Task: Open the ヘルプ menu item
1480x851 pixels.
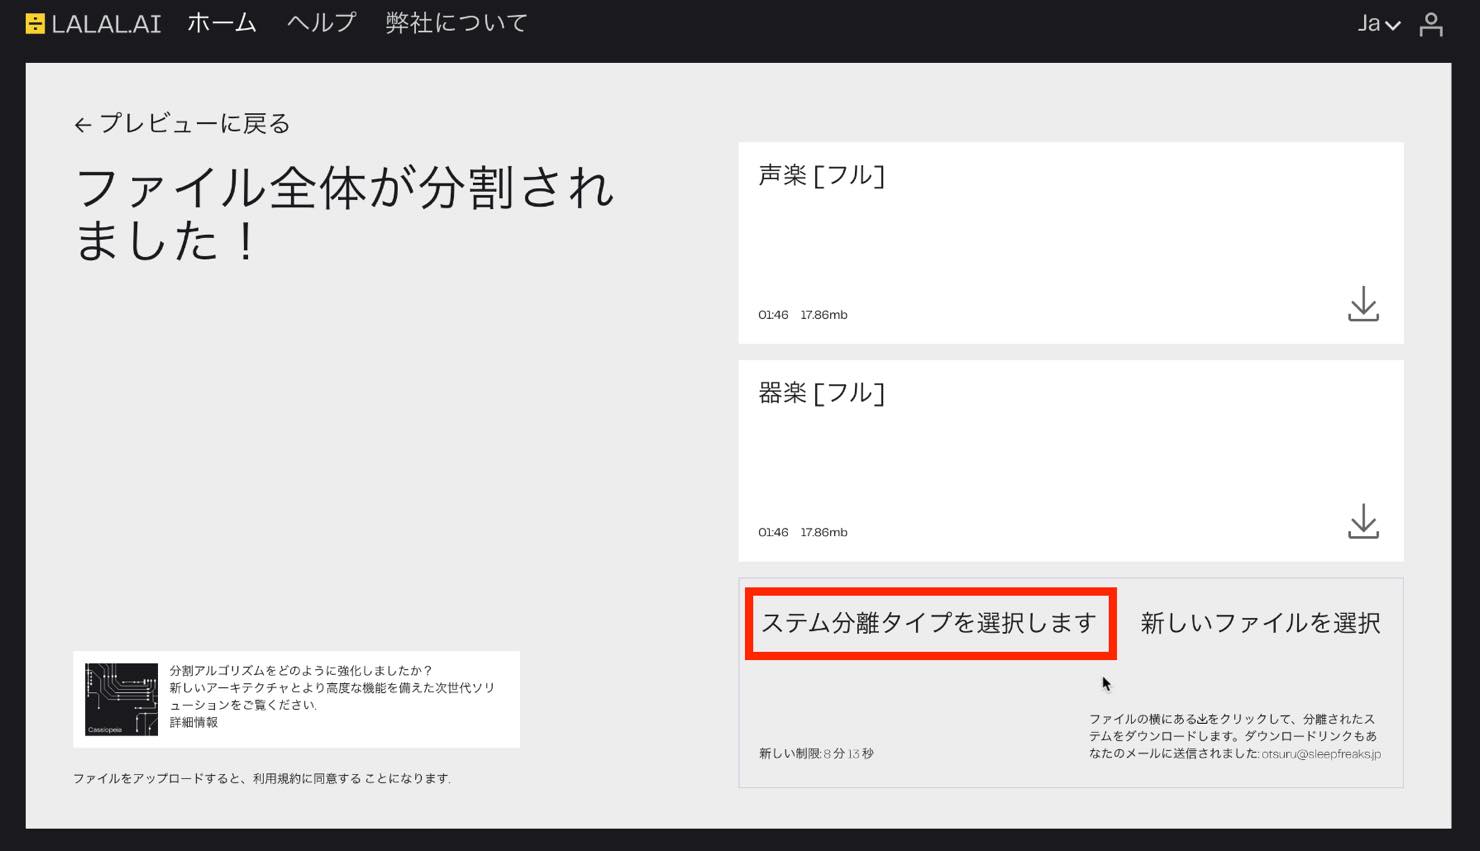Action: 321,23
